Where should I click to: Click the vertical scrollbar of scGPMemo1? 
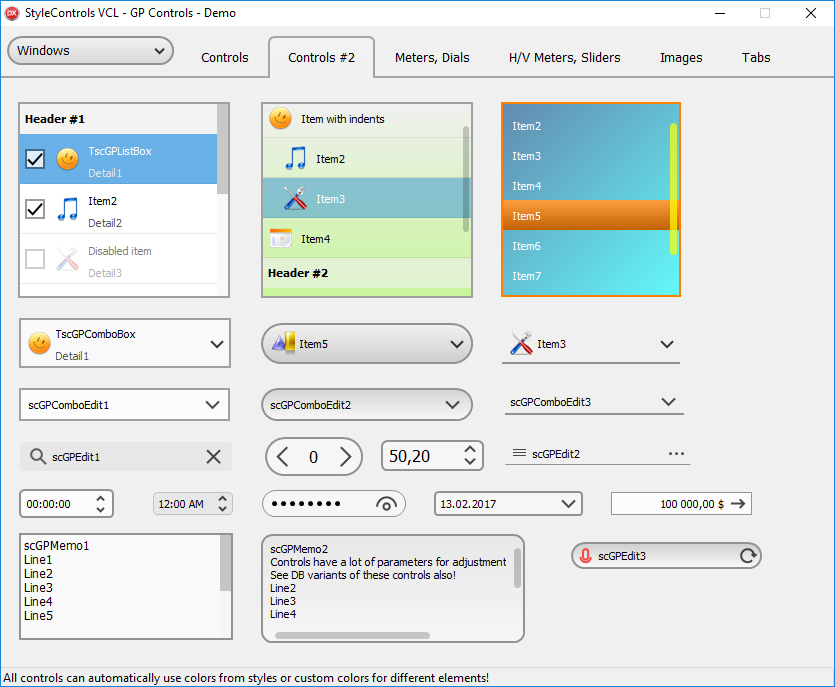click(x=225, y=563)
